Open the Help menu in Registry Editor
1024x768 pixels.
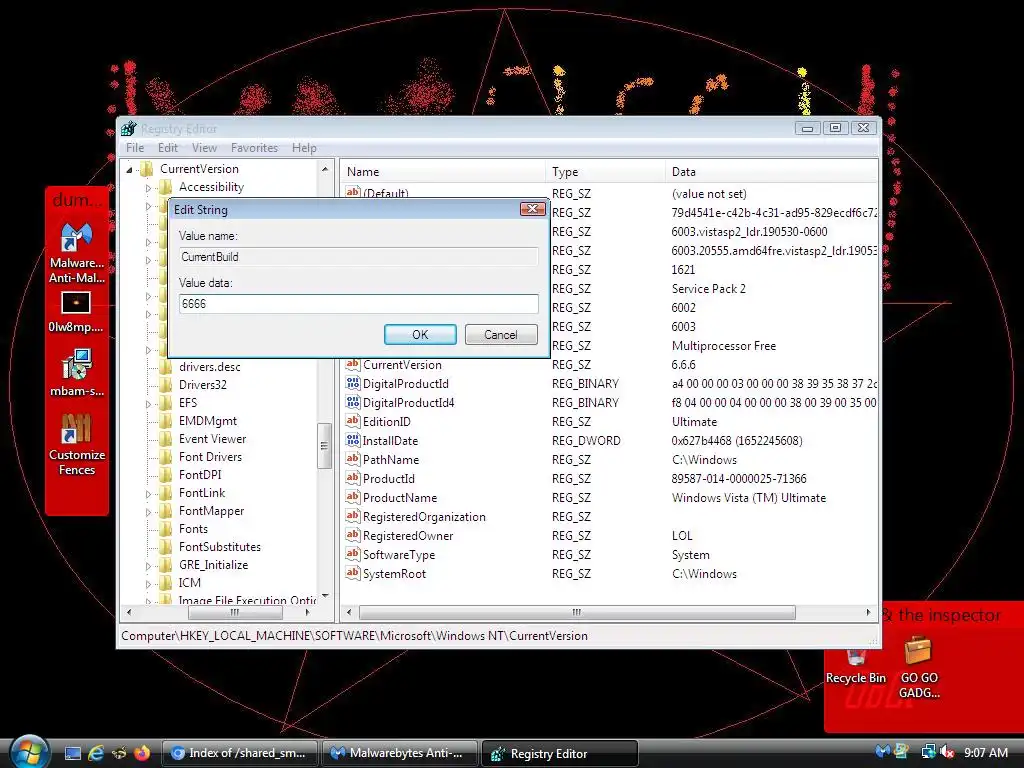point(304,148)
